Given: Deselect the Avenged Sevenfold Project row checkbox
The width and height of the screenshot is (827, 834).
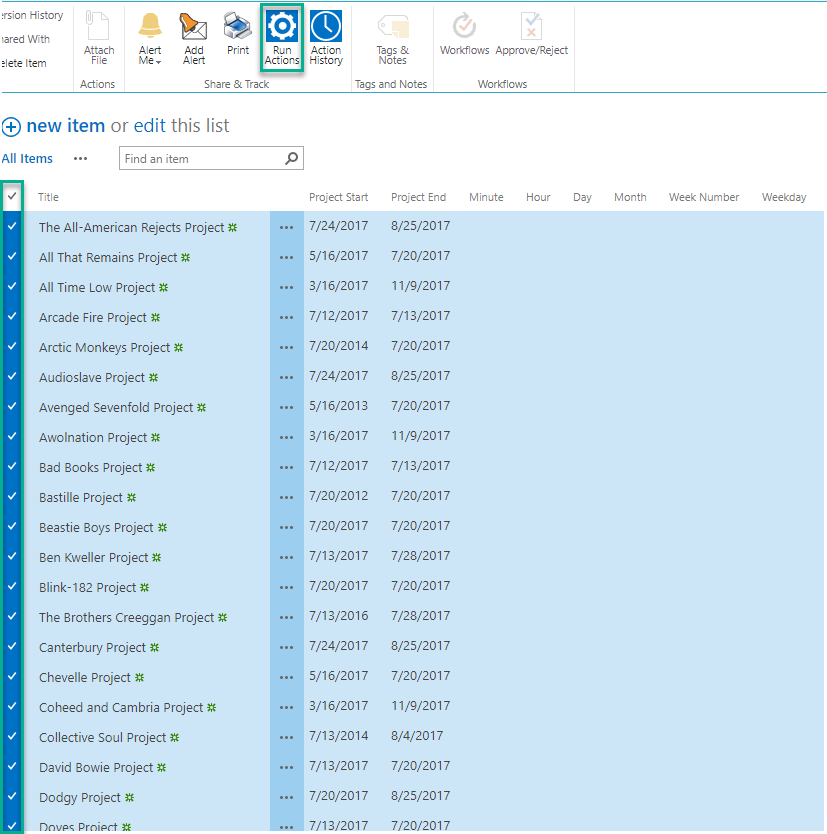Looking at the screenshot, I should tap(12, 406).
